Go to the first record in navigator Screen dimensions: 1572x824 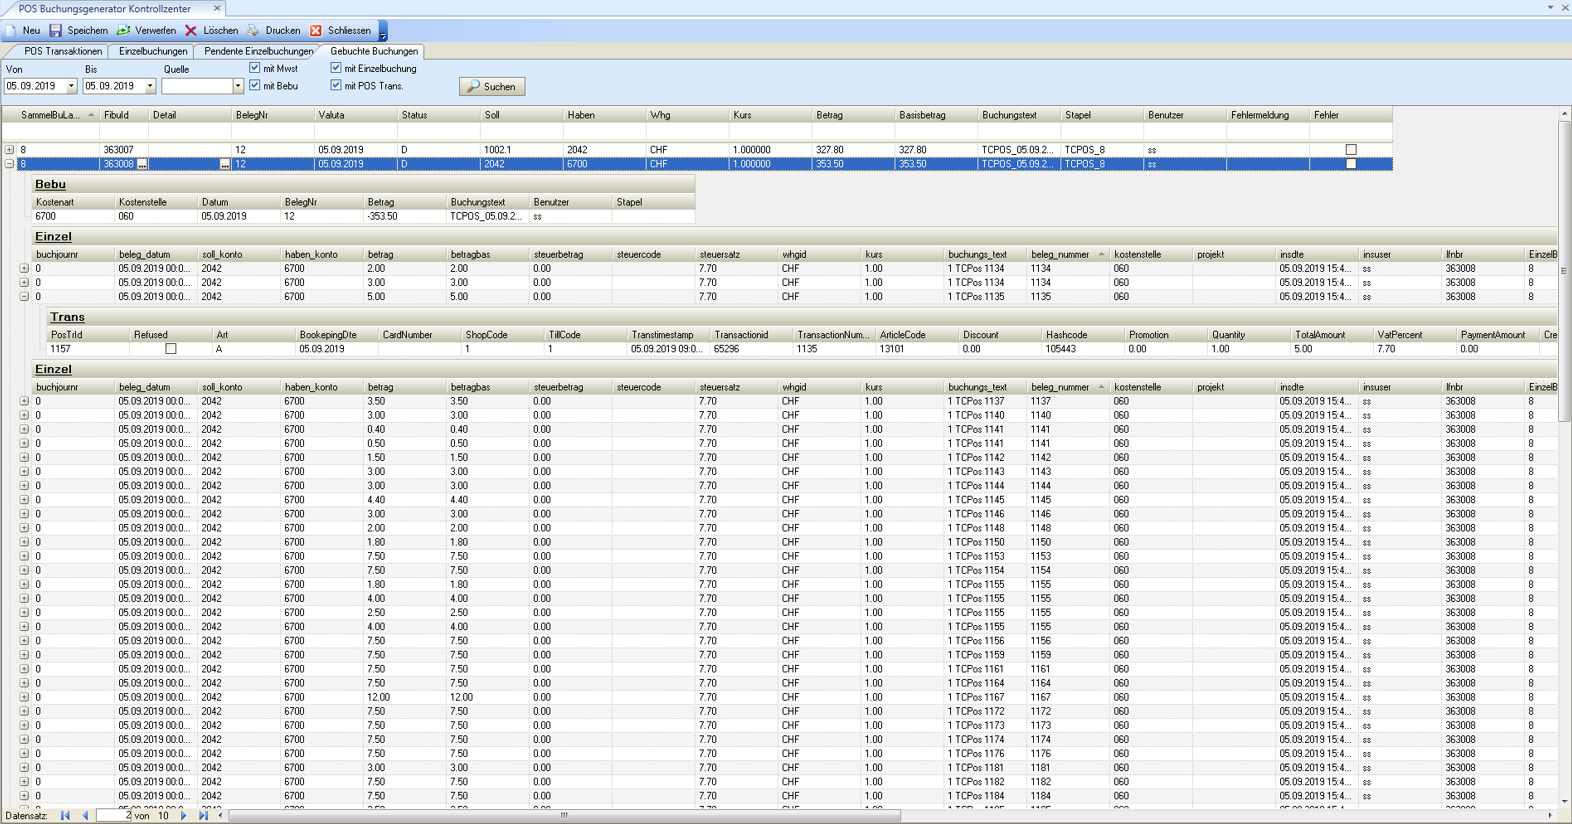tap(65, 816)
